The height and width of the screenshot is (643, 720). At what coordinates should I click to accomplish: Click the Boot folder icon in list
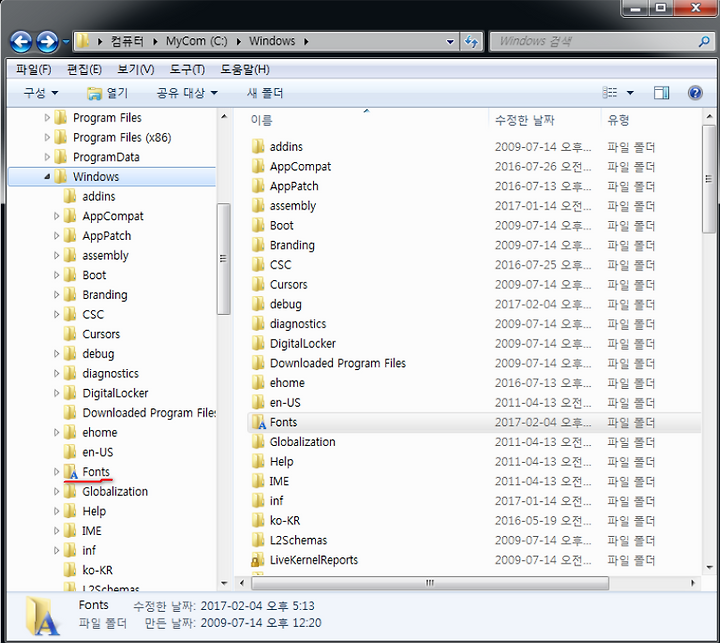[259, 226]
